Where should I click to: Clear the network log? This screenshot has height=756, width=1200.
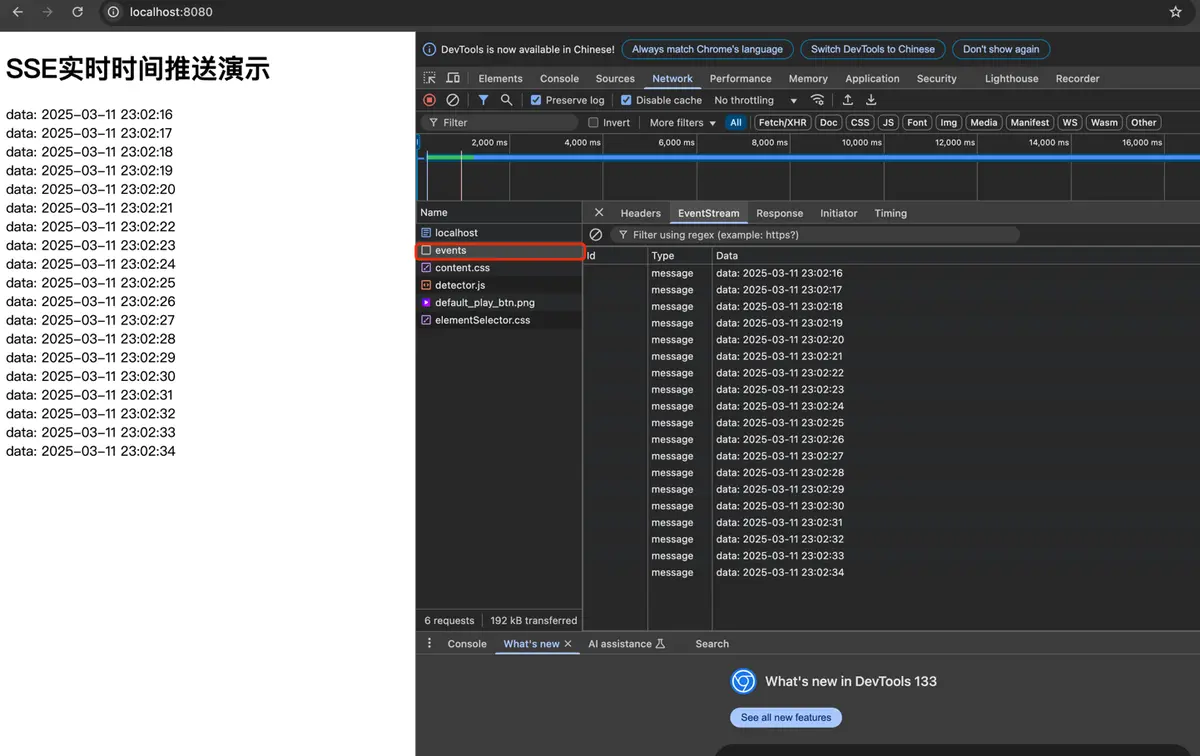[x=452, y=100]
